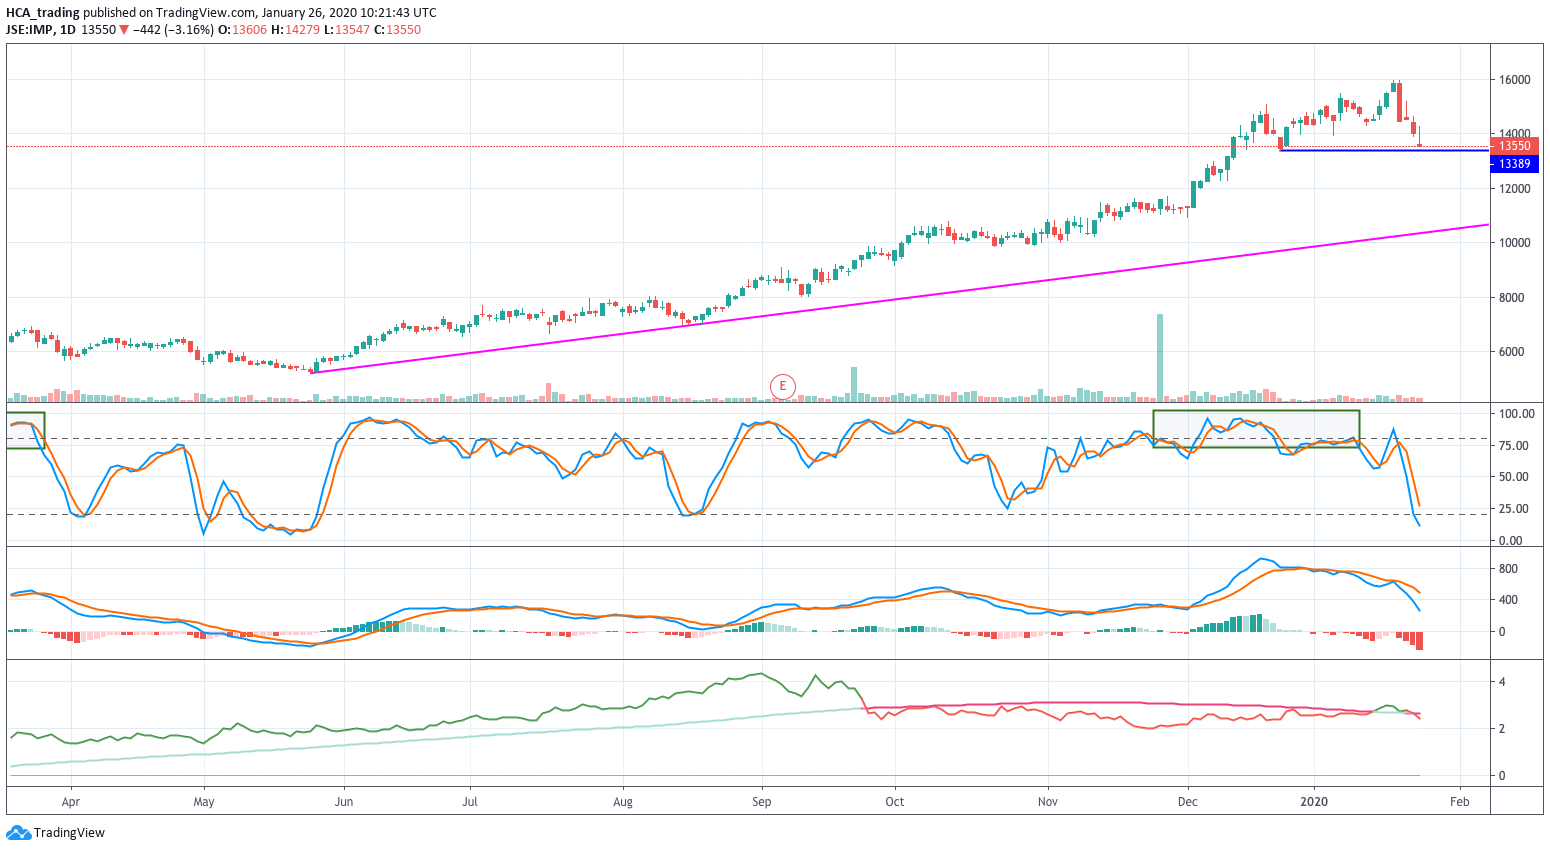Image resolution: width=1550 pixels, height=851 pixels.
Task: Click the 1D timeframe label
Action: coord(68,30)
